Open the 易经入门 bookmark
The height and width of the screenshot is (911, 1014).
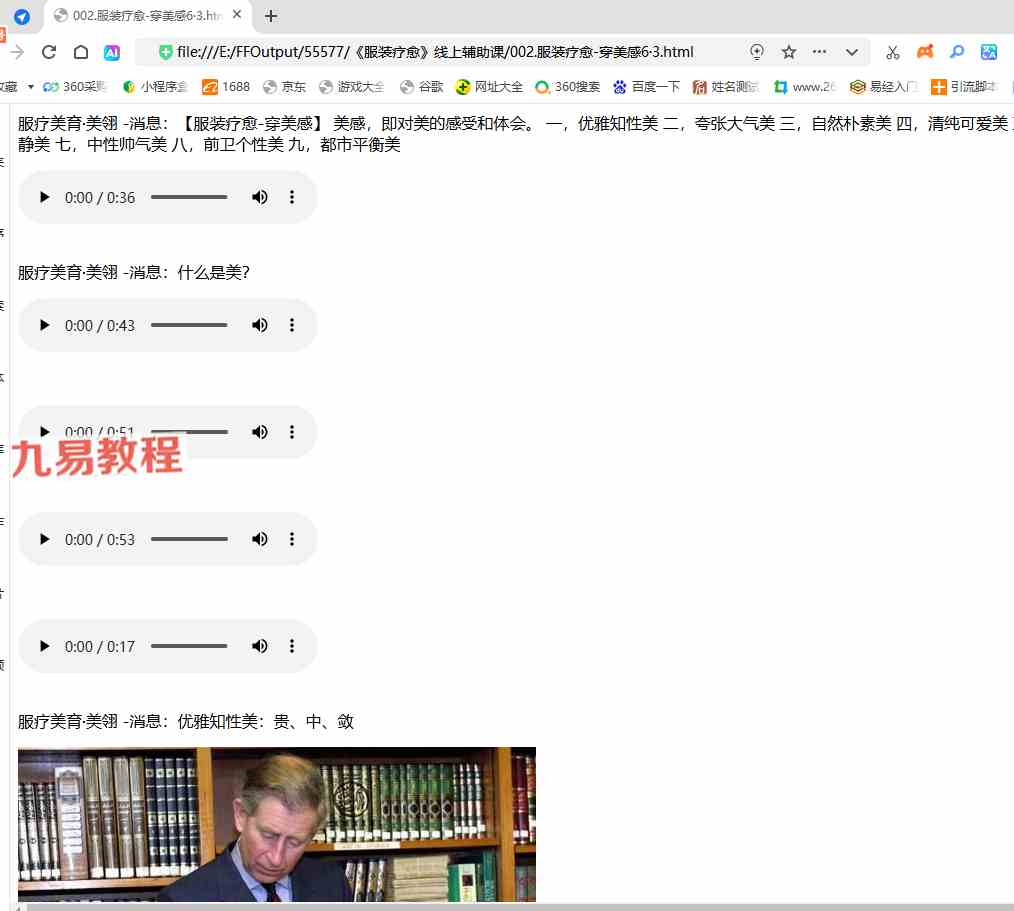pyautogui.click(x=883, y=87)
